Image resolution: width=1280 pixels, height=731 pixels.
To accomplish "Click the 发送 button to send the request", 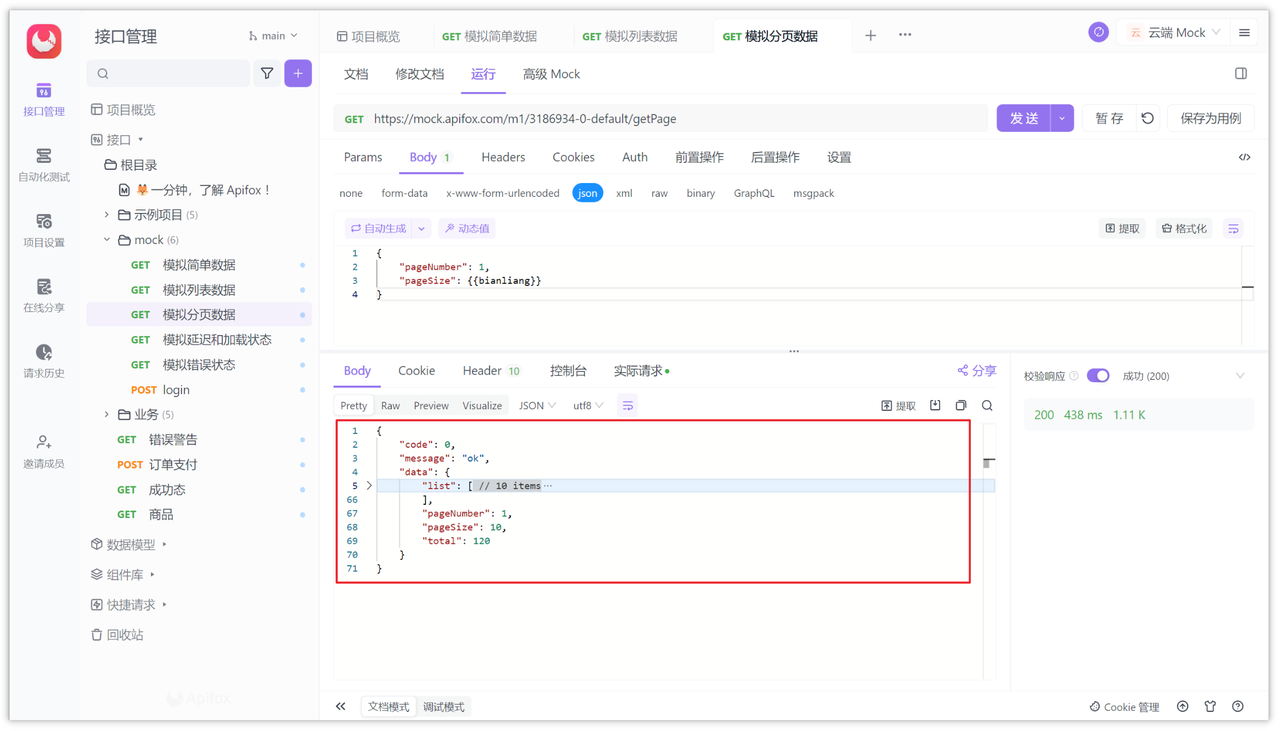I will [x=1022, y=117].
